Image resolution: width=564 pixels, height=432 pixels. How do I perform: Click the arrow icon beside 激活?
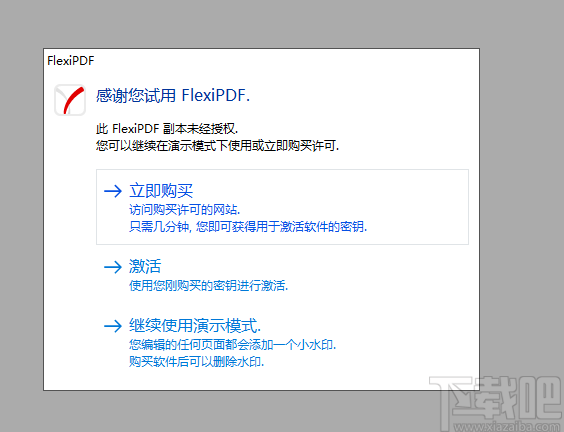113,267
